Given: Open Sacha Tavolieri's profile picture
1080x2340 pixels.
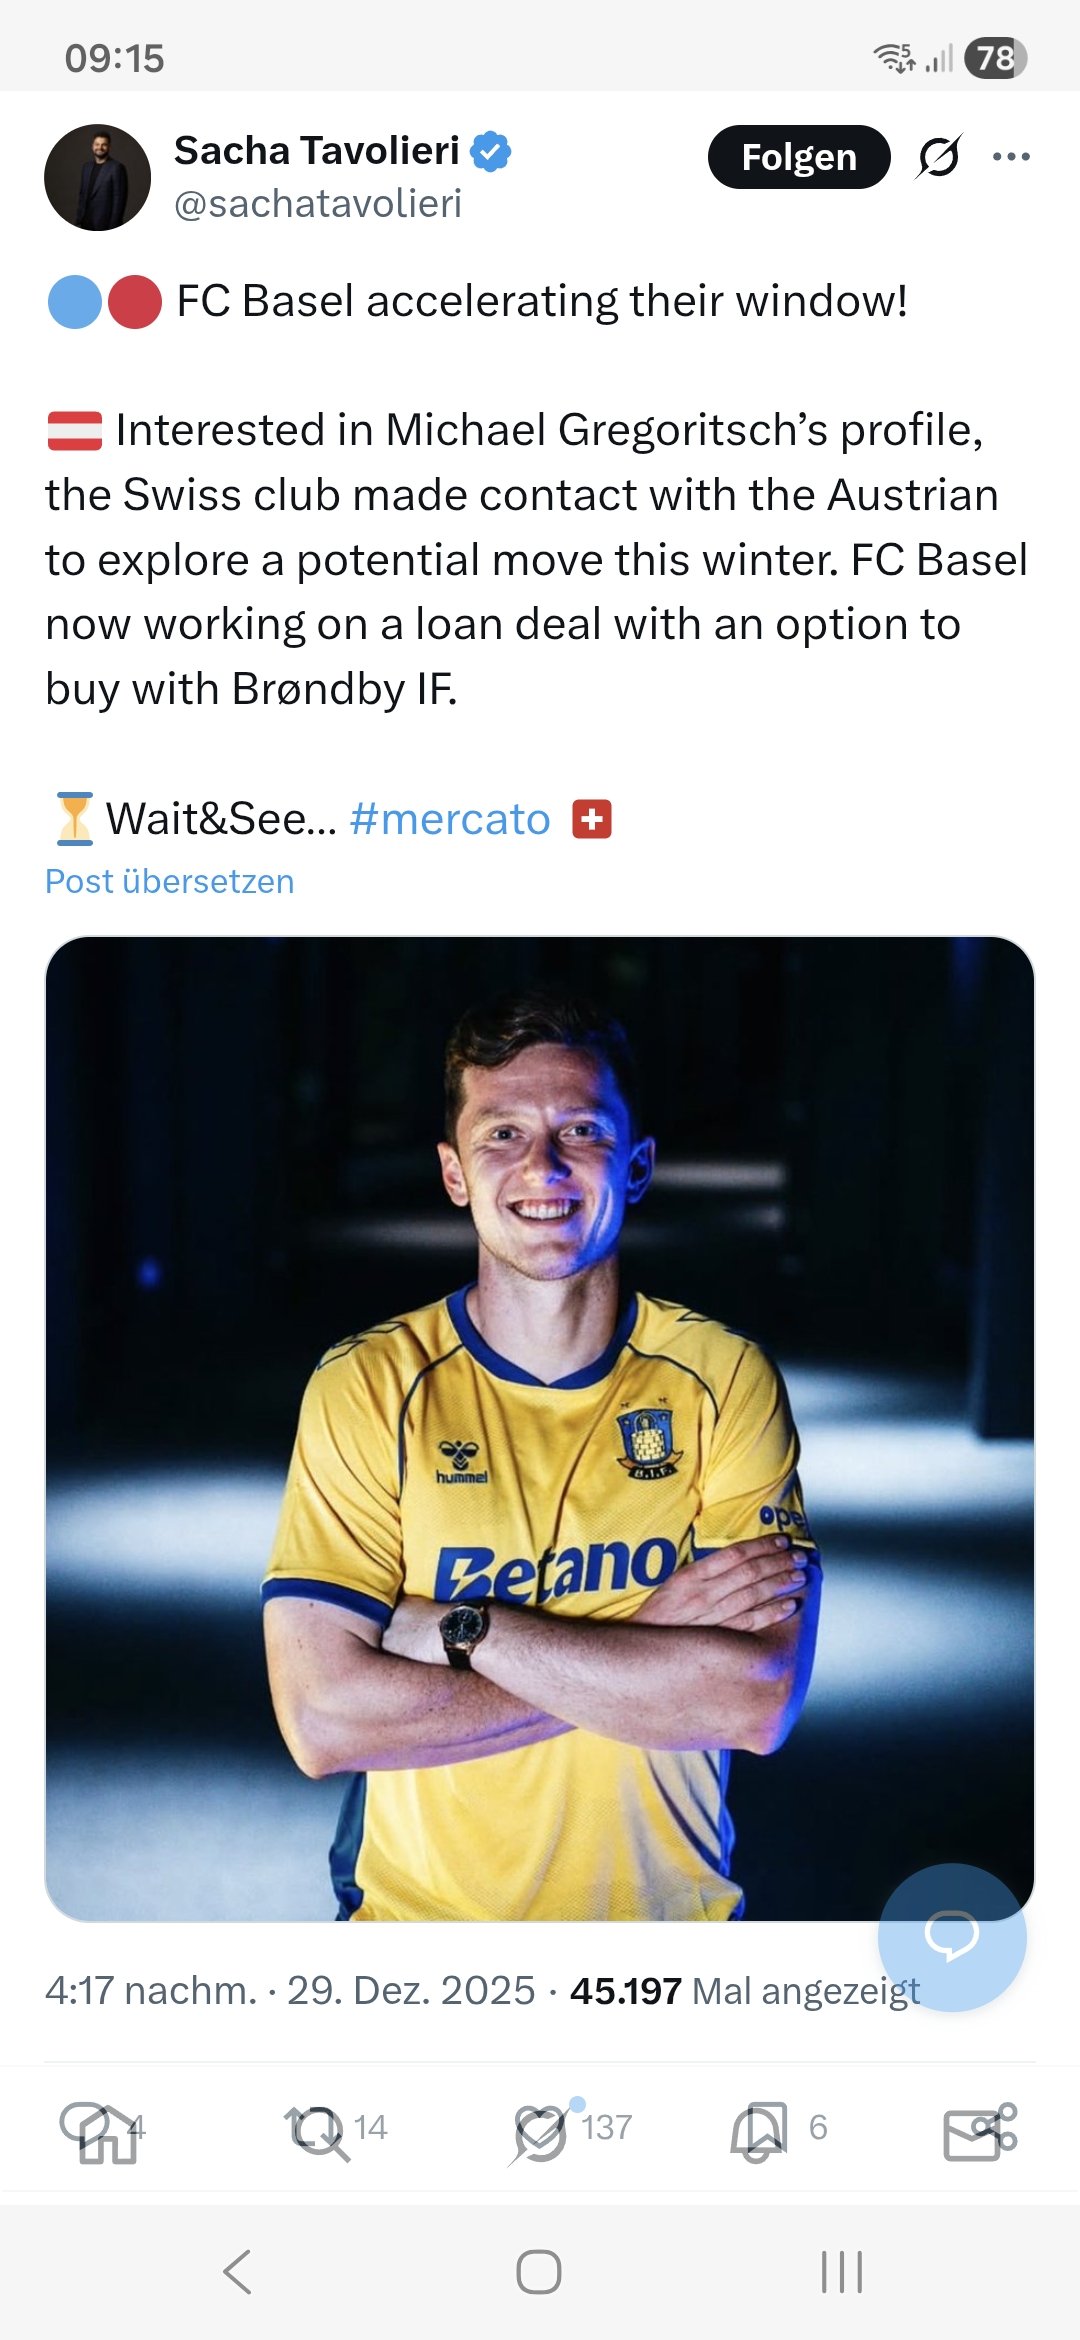Looking at the screenshot, I should 98,178.
